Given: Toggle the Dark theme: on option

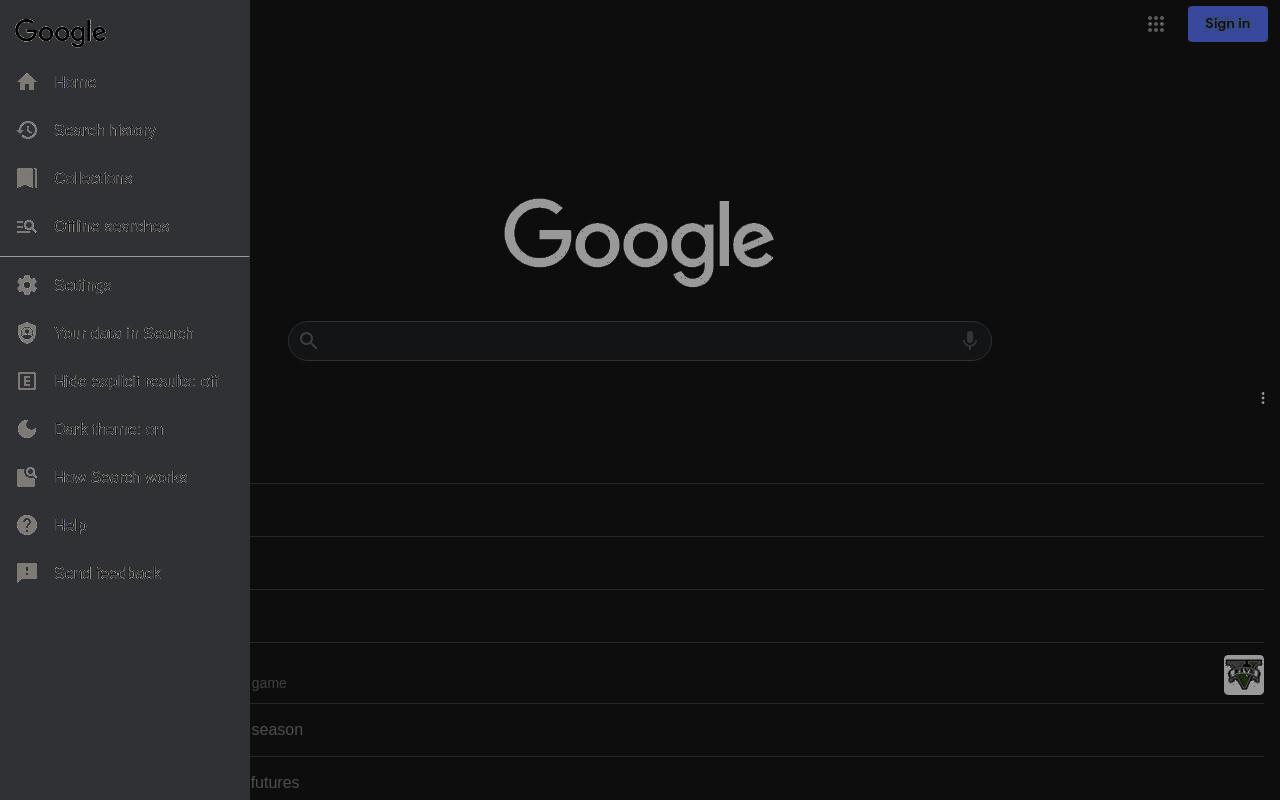Looking at the screenshot, I should 124,429.
